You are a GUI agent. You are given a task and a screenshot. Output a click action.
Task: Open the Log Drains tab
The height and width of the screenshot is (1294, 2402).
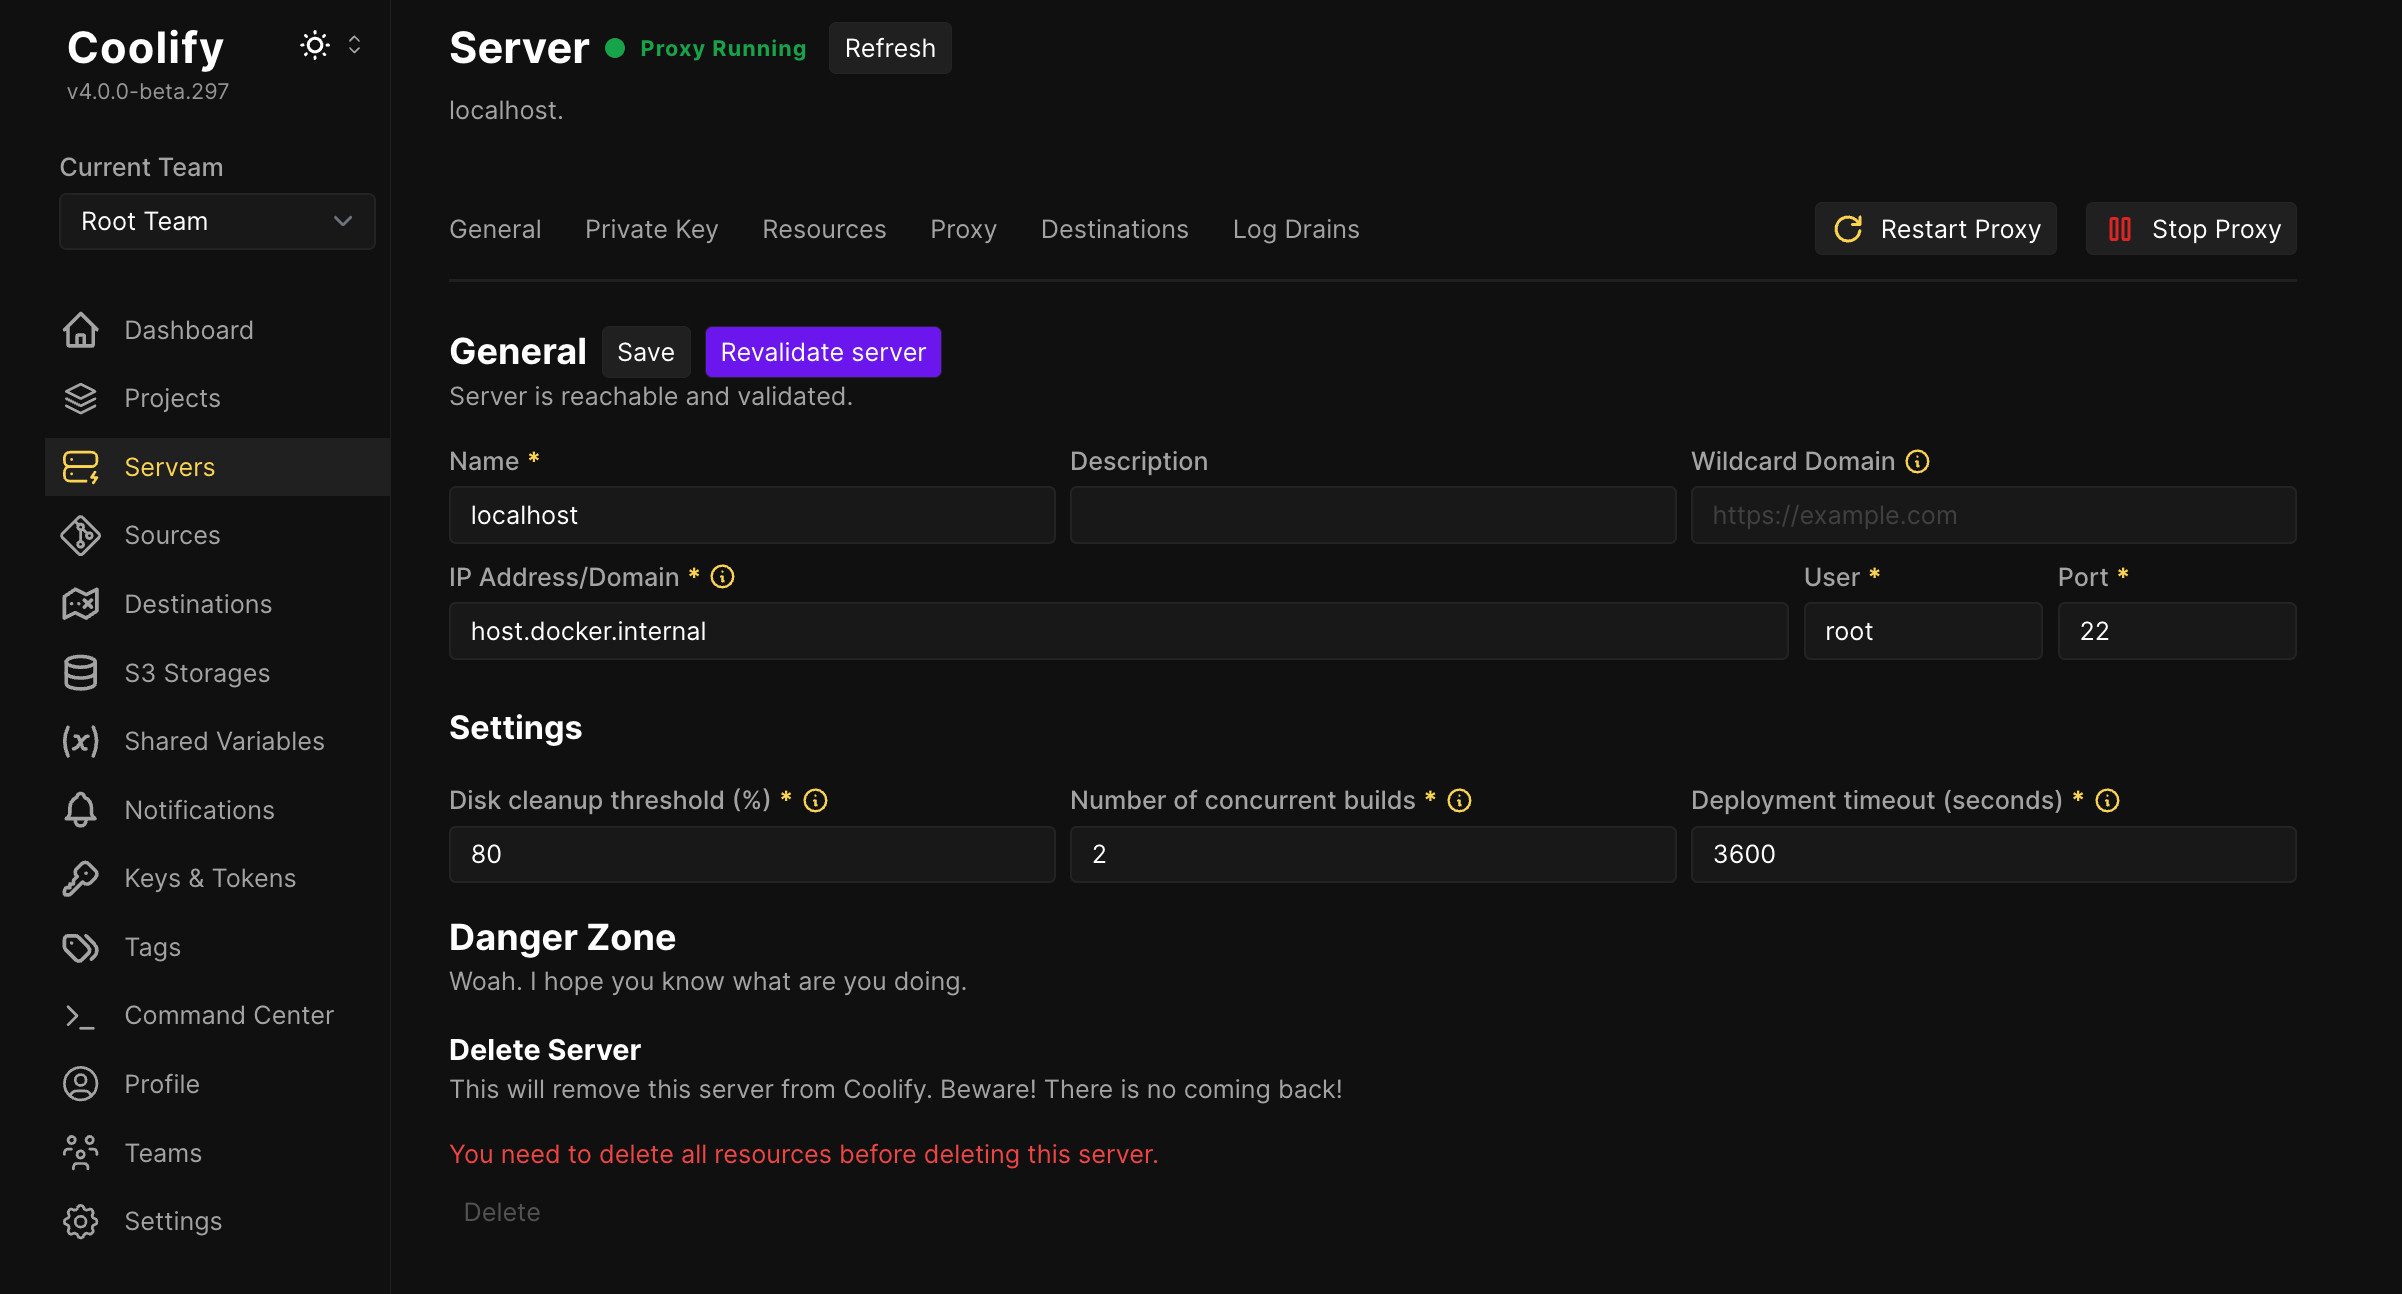tap(1295, 229)
